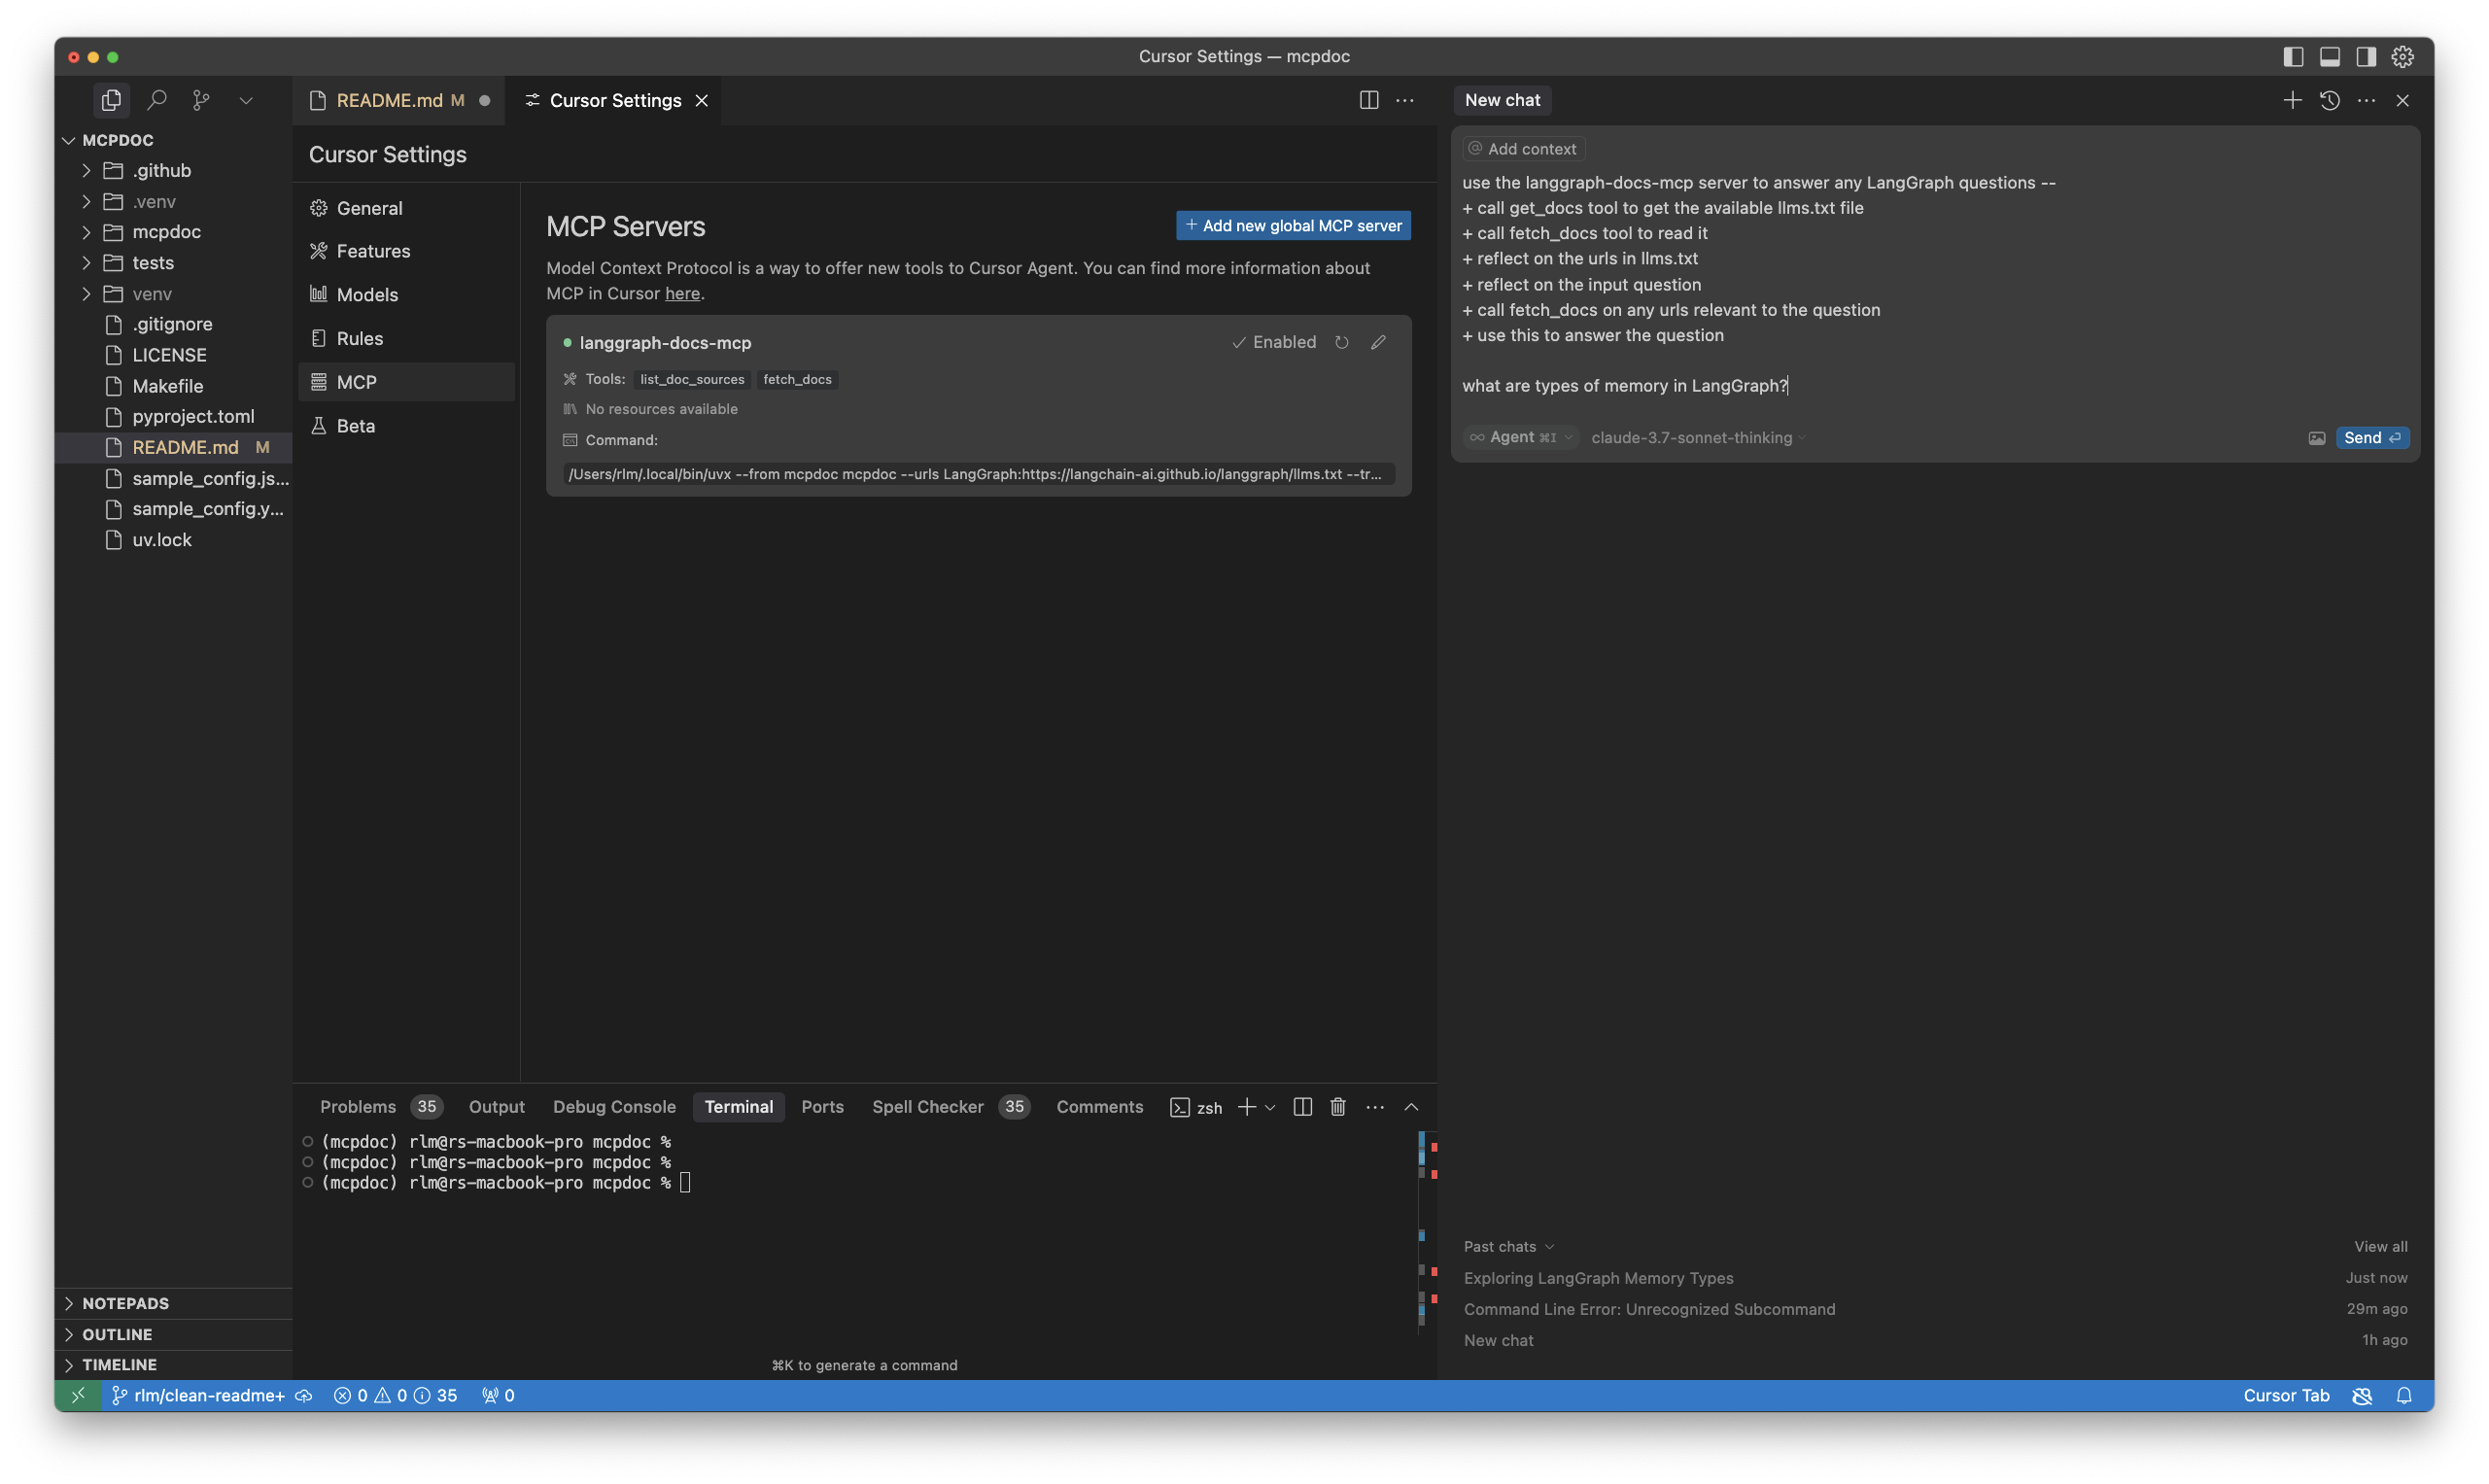Open the Problems tab in the panel

pyautogui.click(x=358, y=1107)
